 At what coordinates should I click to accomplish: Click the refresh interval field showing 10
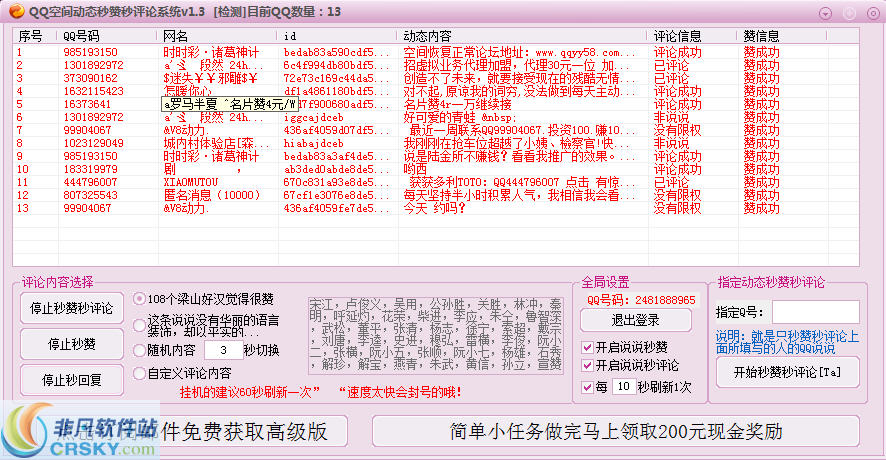pos(623,387)
